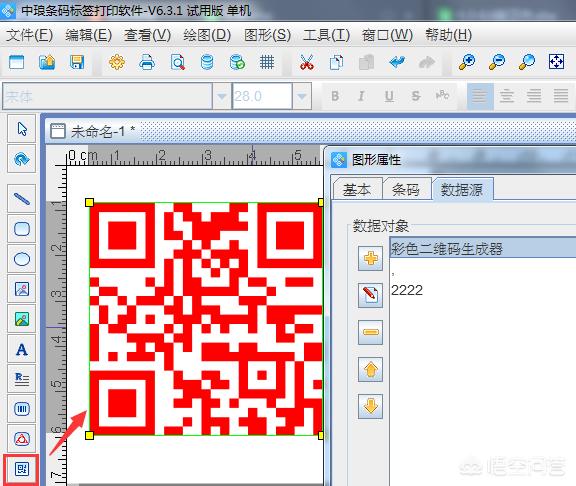Screen dimensions: 576x486
Task: Select the triangle shape tool in the sidebar
Action: coord(22,439)
